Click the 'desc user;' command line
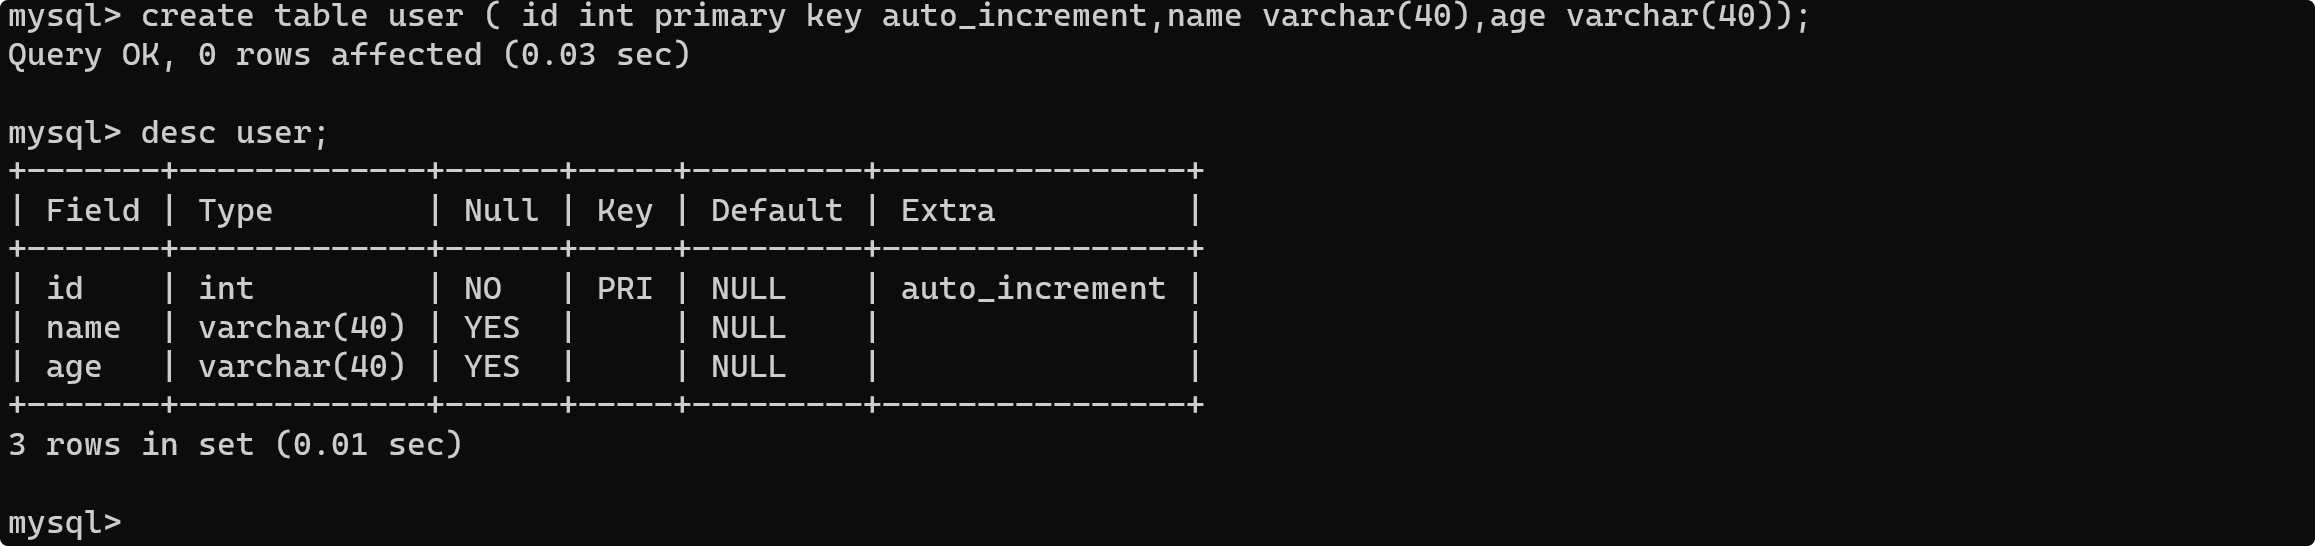Screen dimensions: 2315x546 tap(235, 133)
